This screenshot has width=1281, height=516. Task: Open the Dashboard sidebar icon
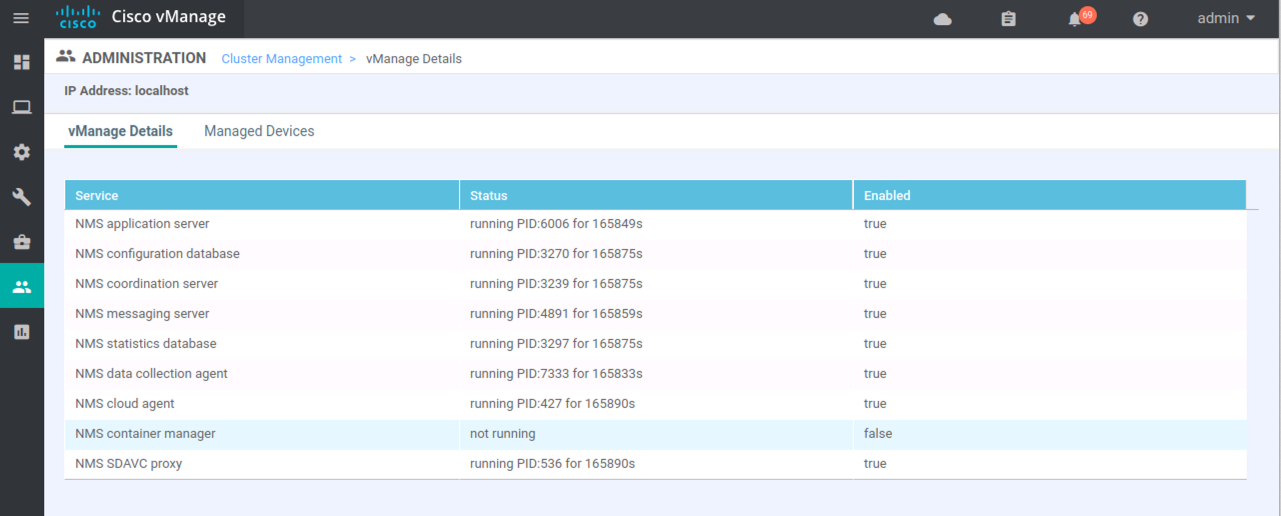21,62
